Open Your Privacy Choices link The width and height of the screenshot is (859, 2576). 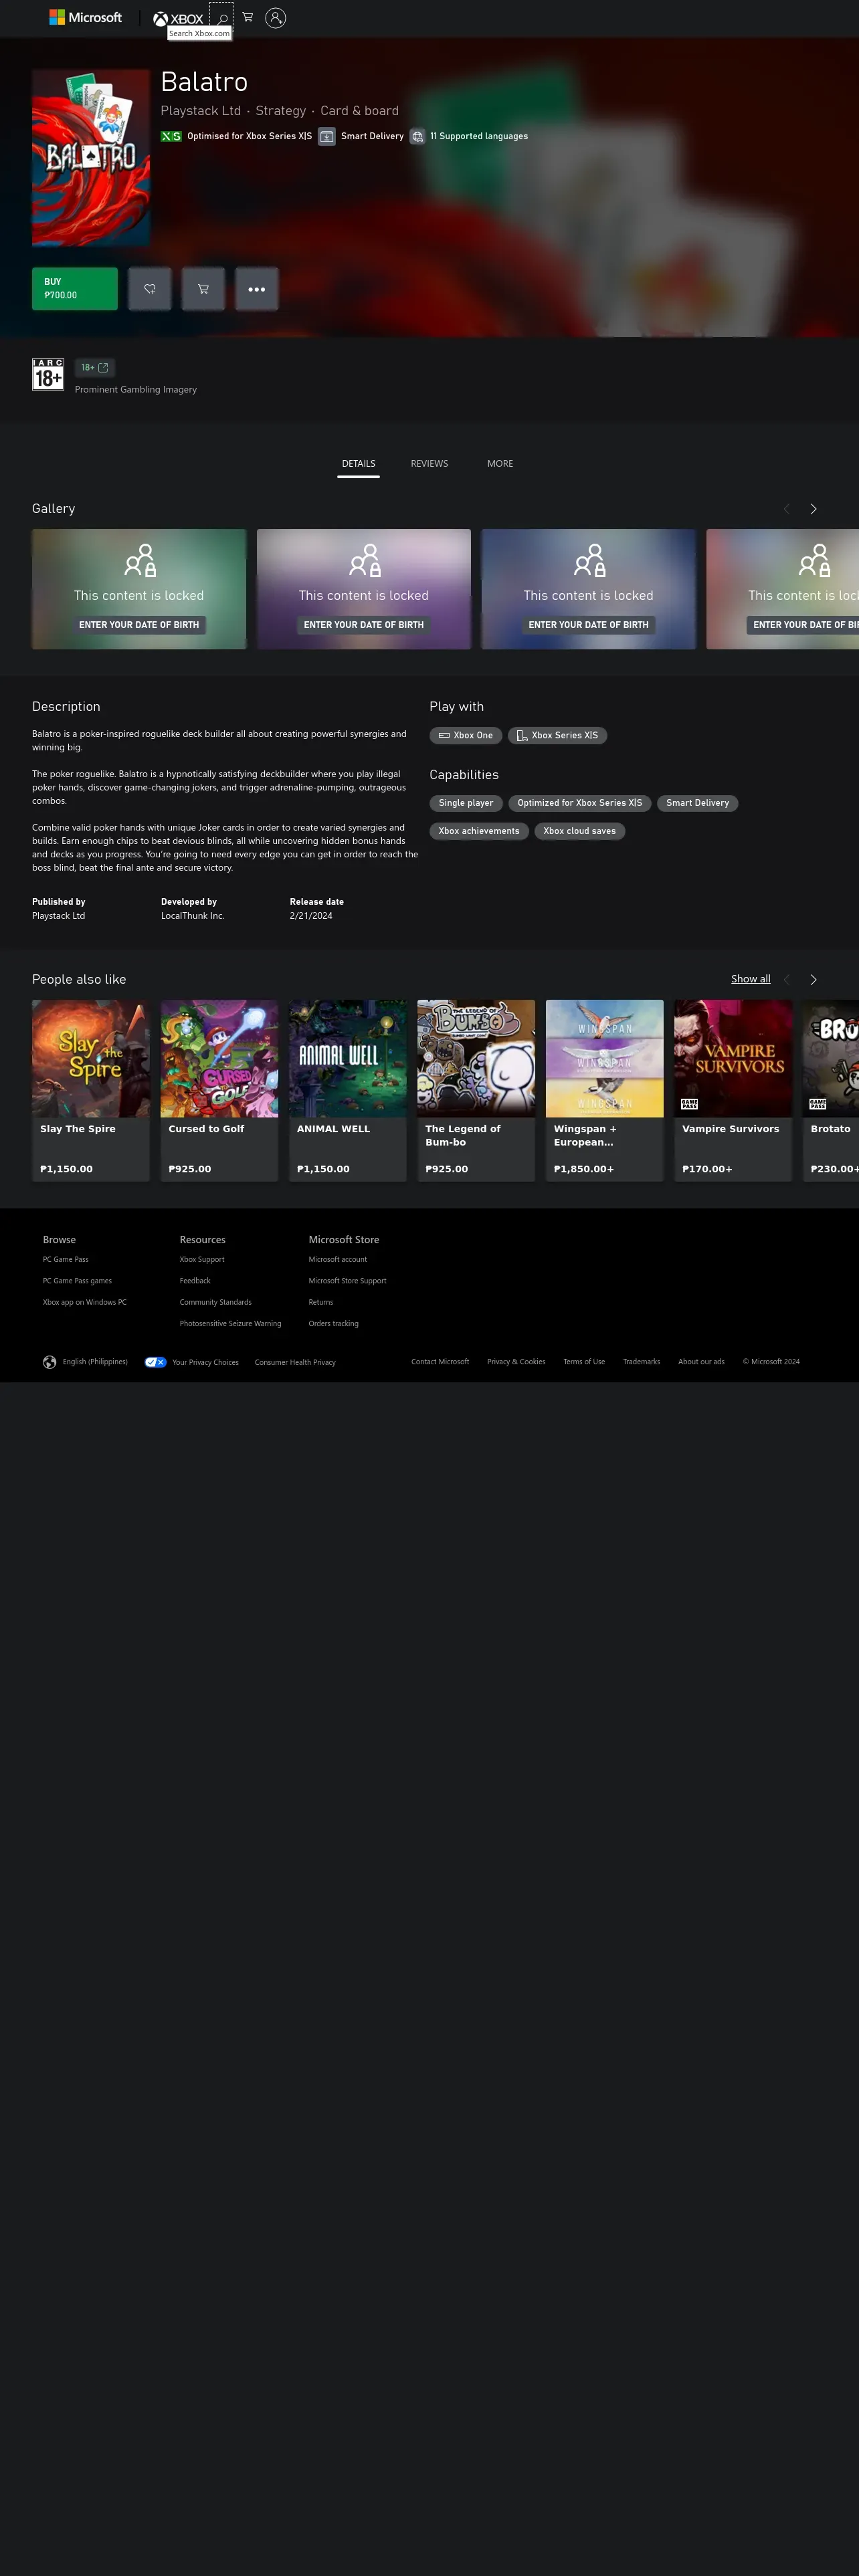pyautogui.click(x=192, y=1362)
